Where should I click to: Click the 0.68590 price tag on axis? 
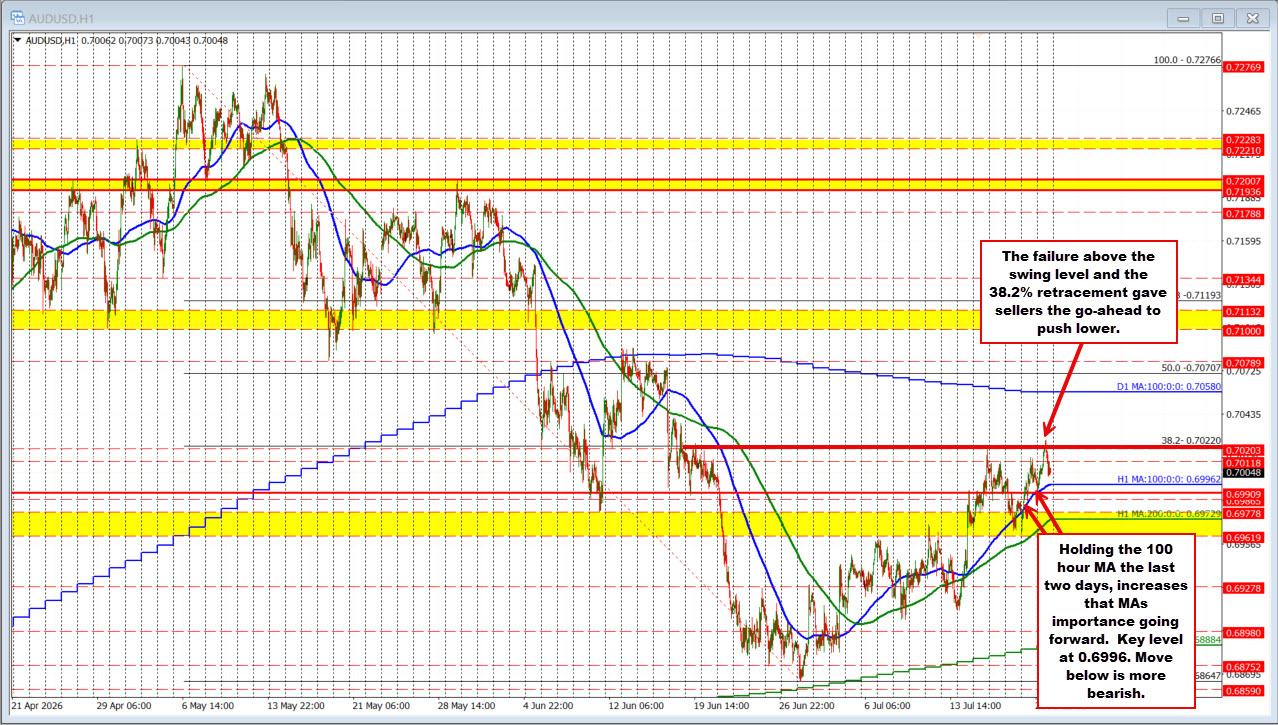(x=1245, y=691)
